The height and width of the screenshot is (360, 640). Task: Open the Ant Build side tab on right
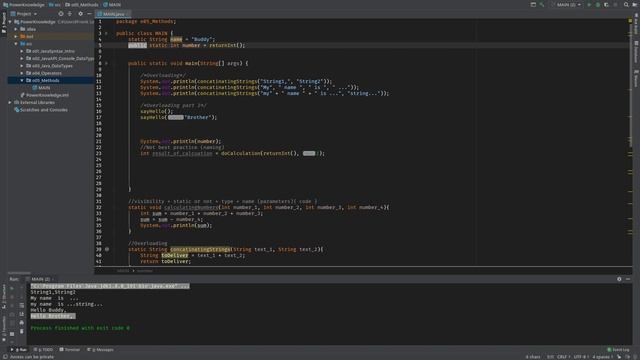pyautogui.click(x=636, y=24)
